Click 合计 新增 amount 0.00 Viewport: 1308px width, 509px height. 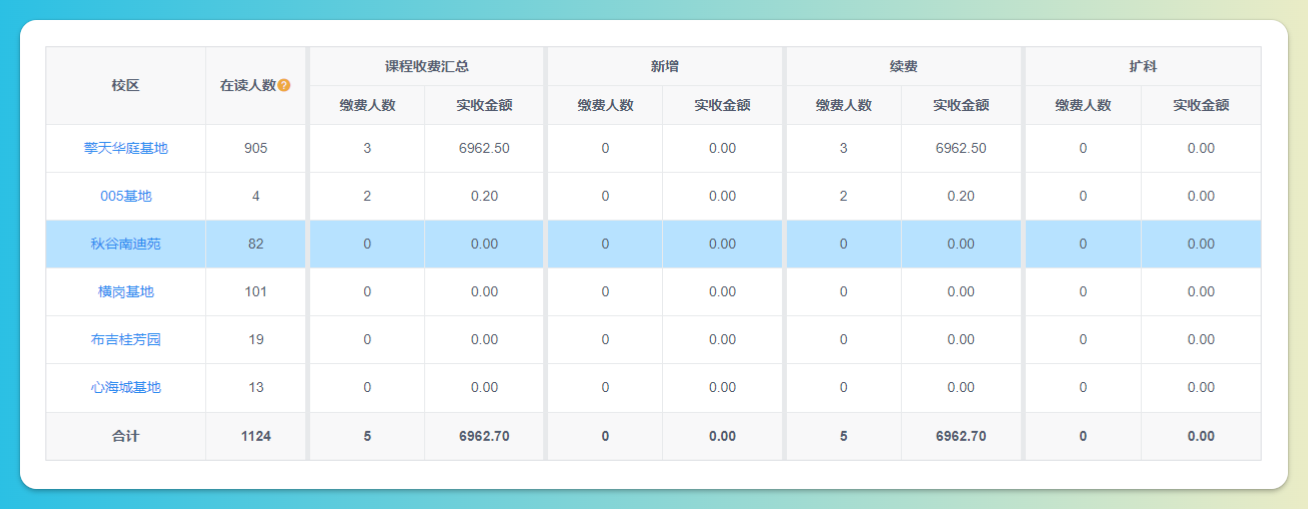[x=723, y=436]
